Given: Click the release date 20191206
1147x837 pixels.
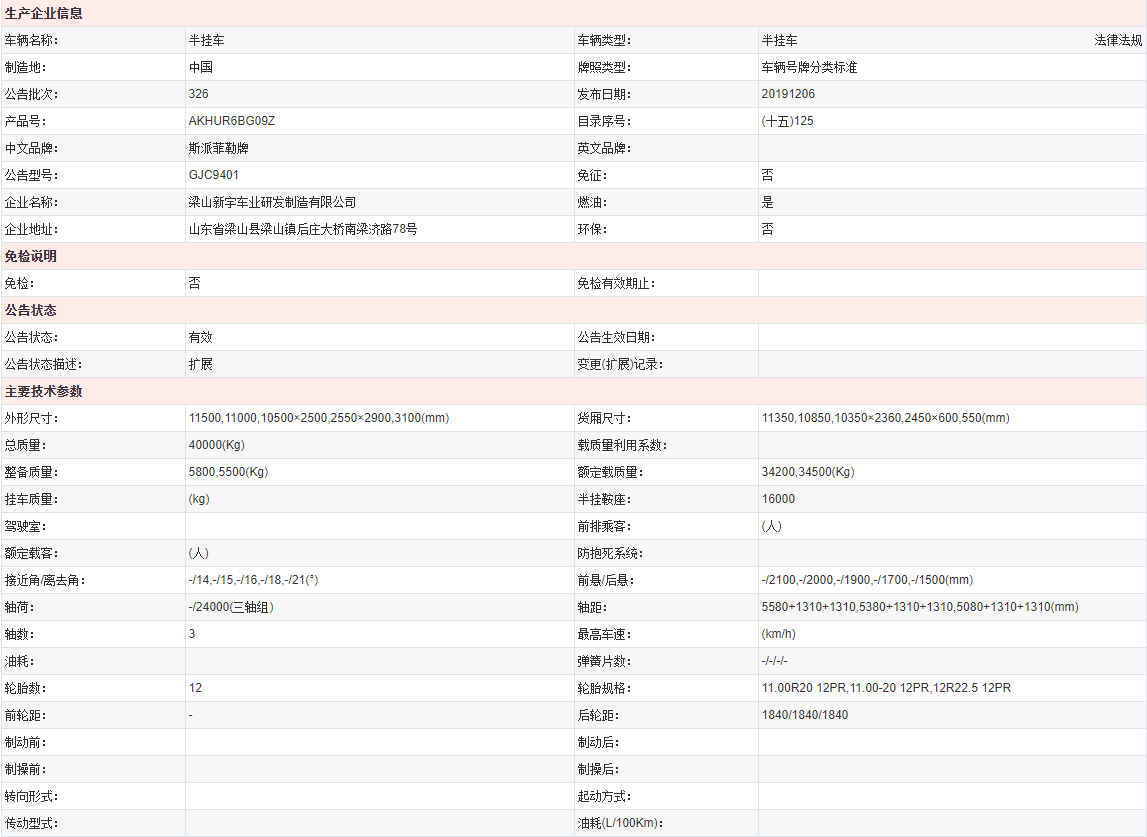Looking at the screenshot, I should point(787,94).
